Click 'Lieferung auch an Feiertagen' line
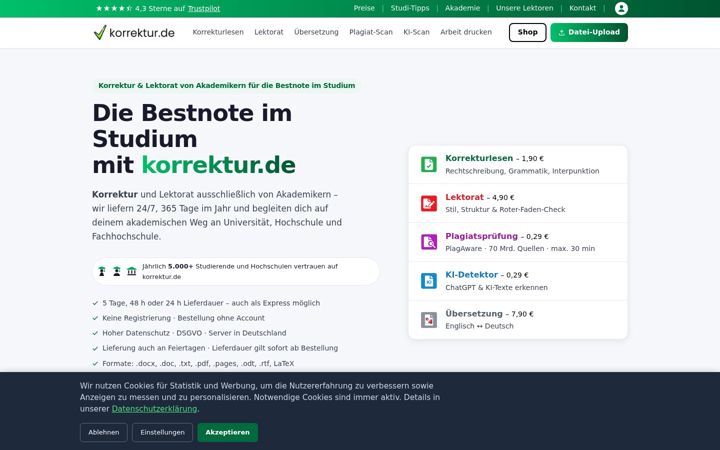720x450 pixels. 220,348
